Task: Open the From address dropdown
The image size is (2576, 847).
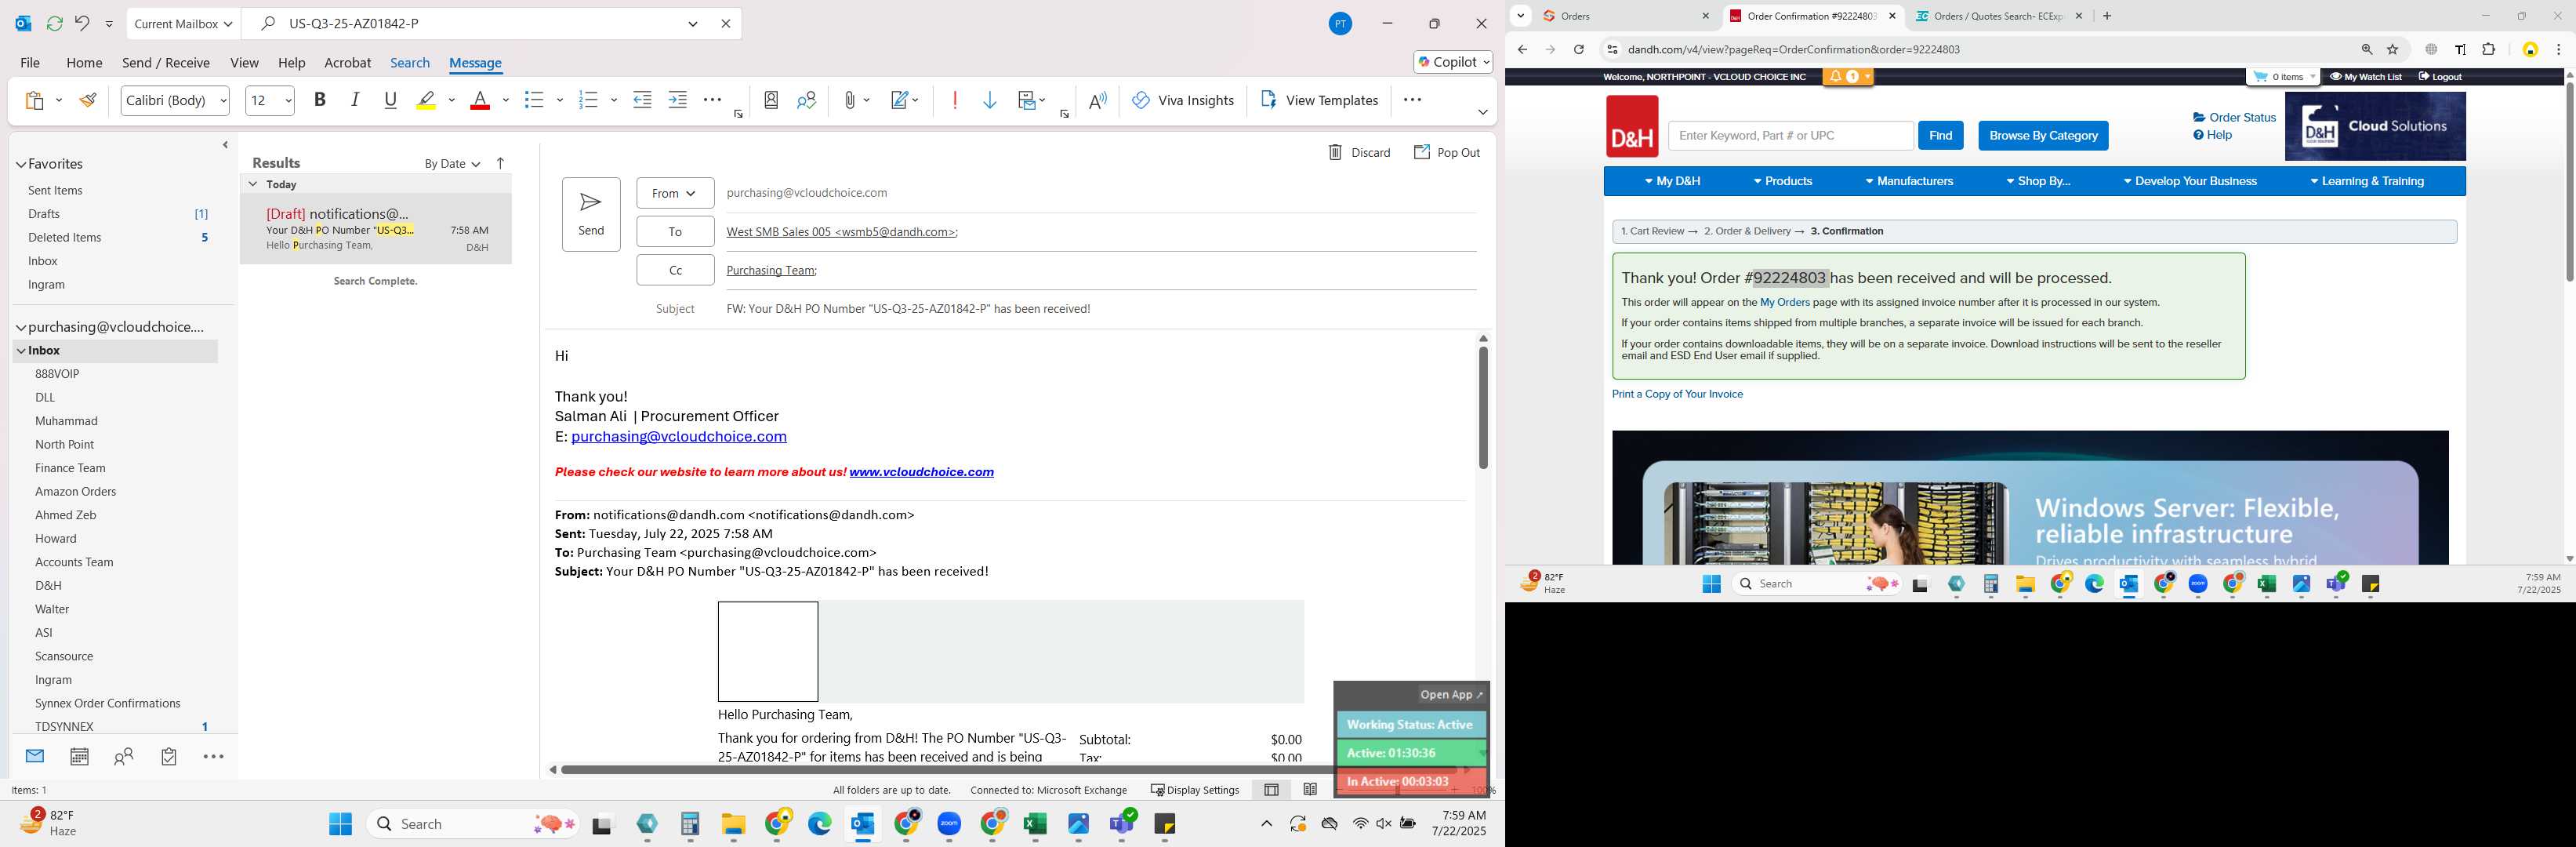Action: pyautogui.click(x=675, y=193)
